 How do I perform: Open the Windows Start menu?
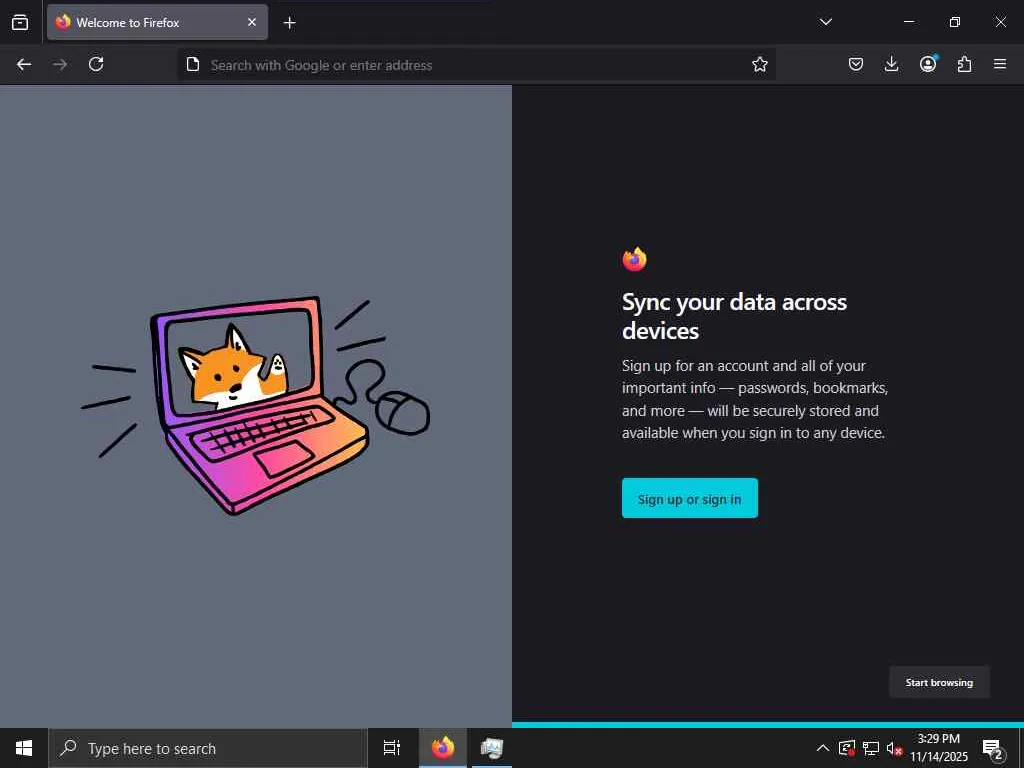pyautogui.click(x=24, y=748)
